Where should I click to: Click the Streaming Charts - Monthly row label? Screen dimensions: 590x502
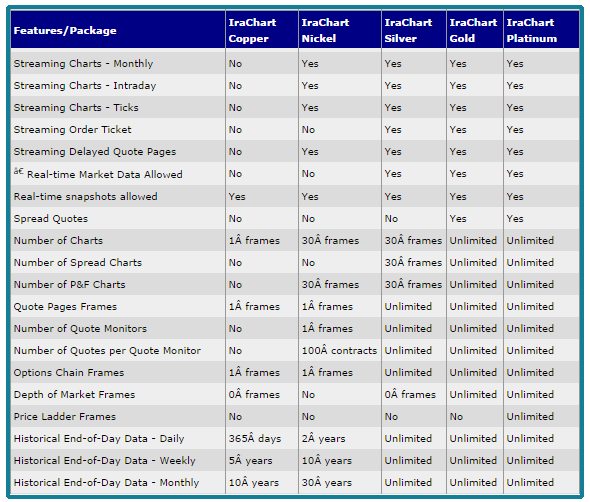83,64
